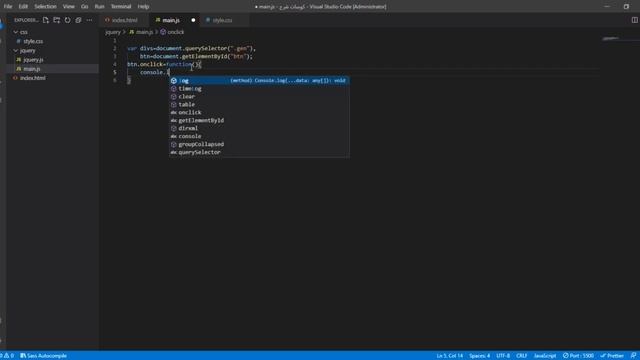Viewport: 640px width, 360px height.
Task: Click Prettier in status bar
Action: (612, 356)
